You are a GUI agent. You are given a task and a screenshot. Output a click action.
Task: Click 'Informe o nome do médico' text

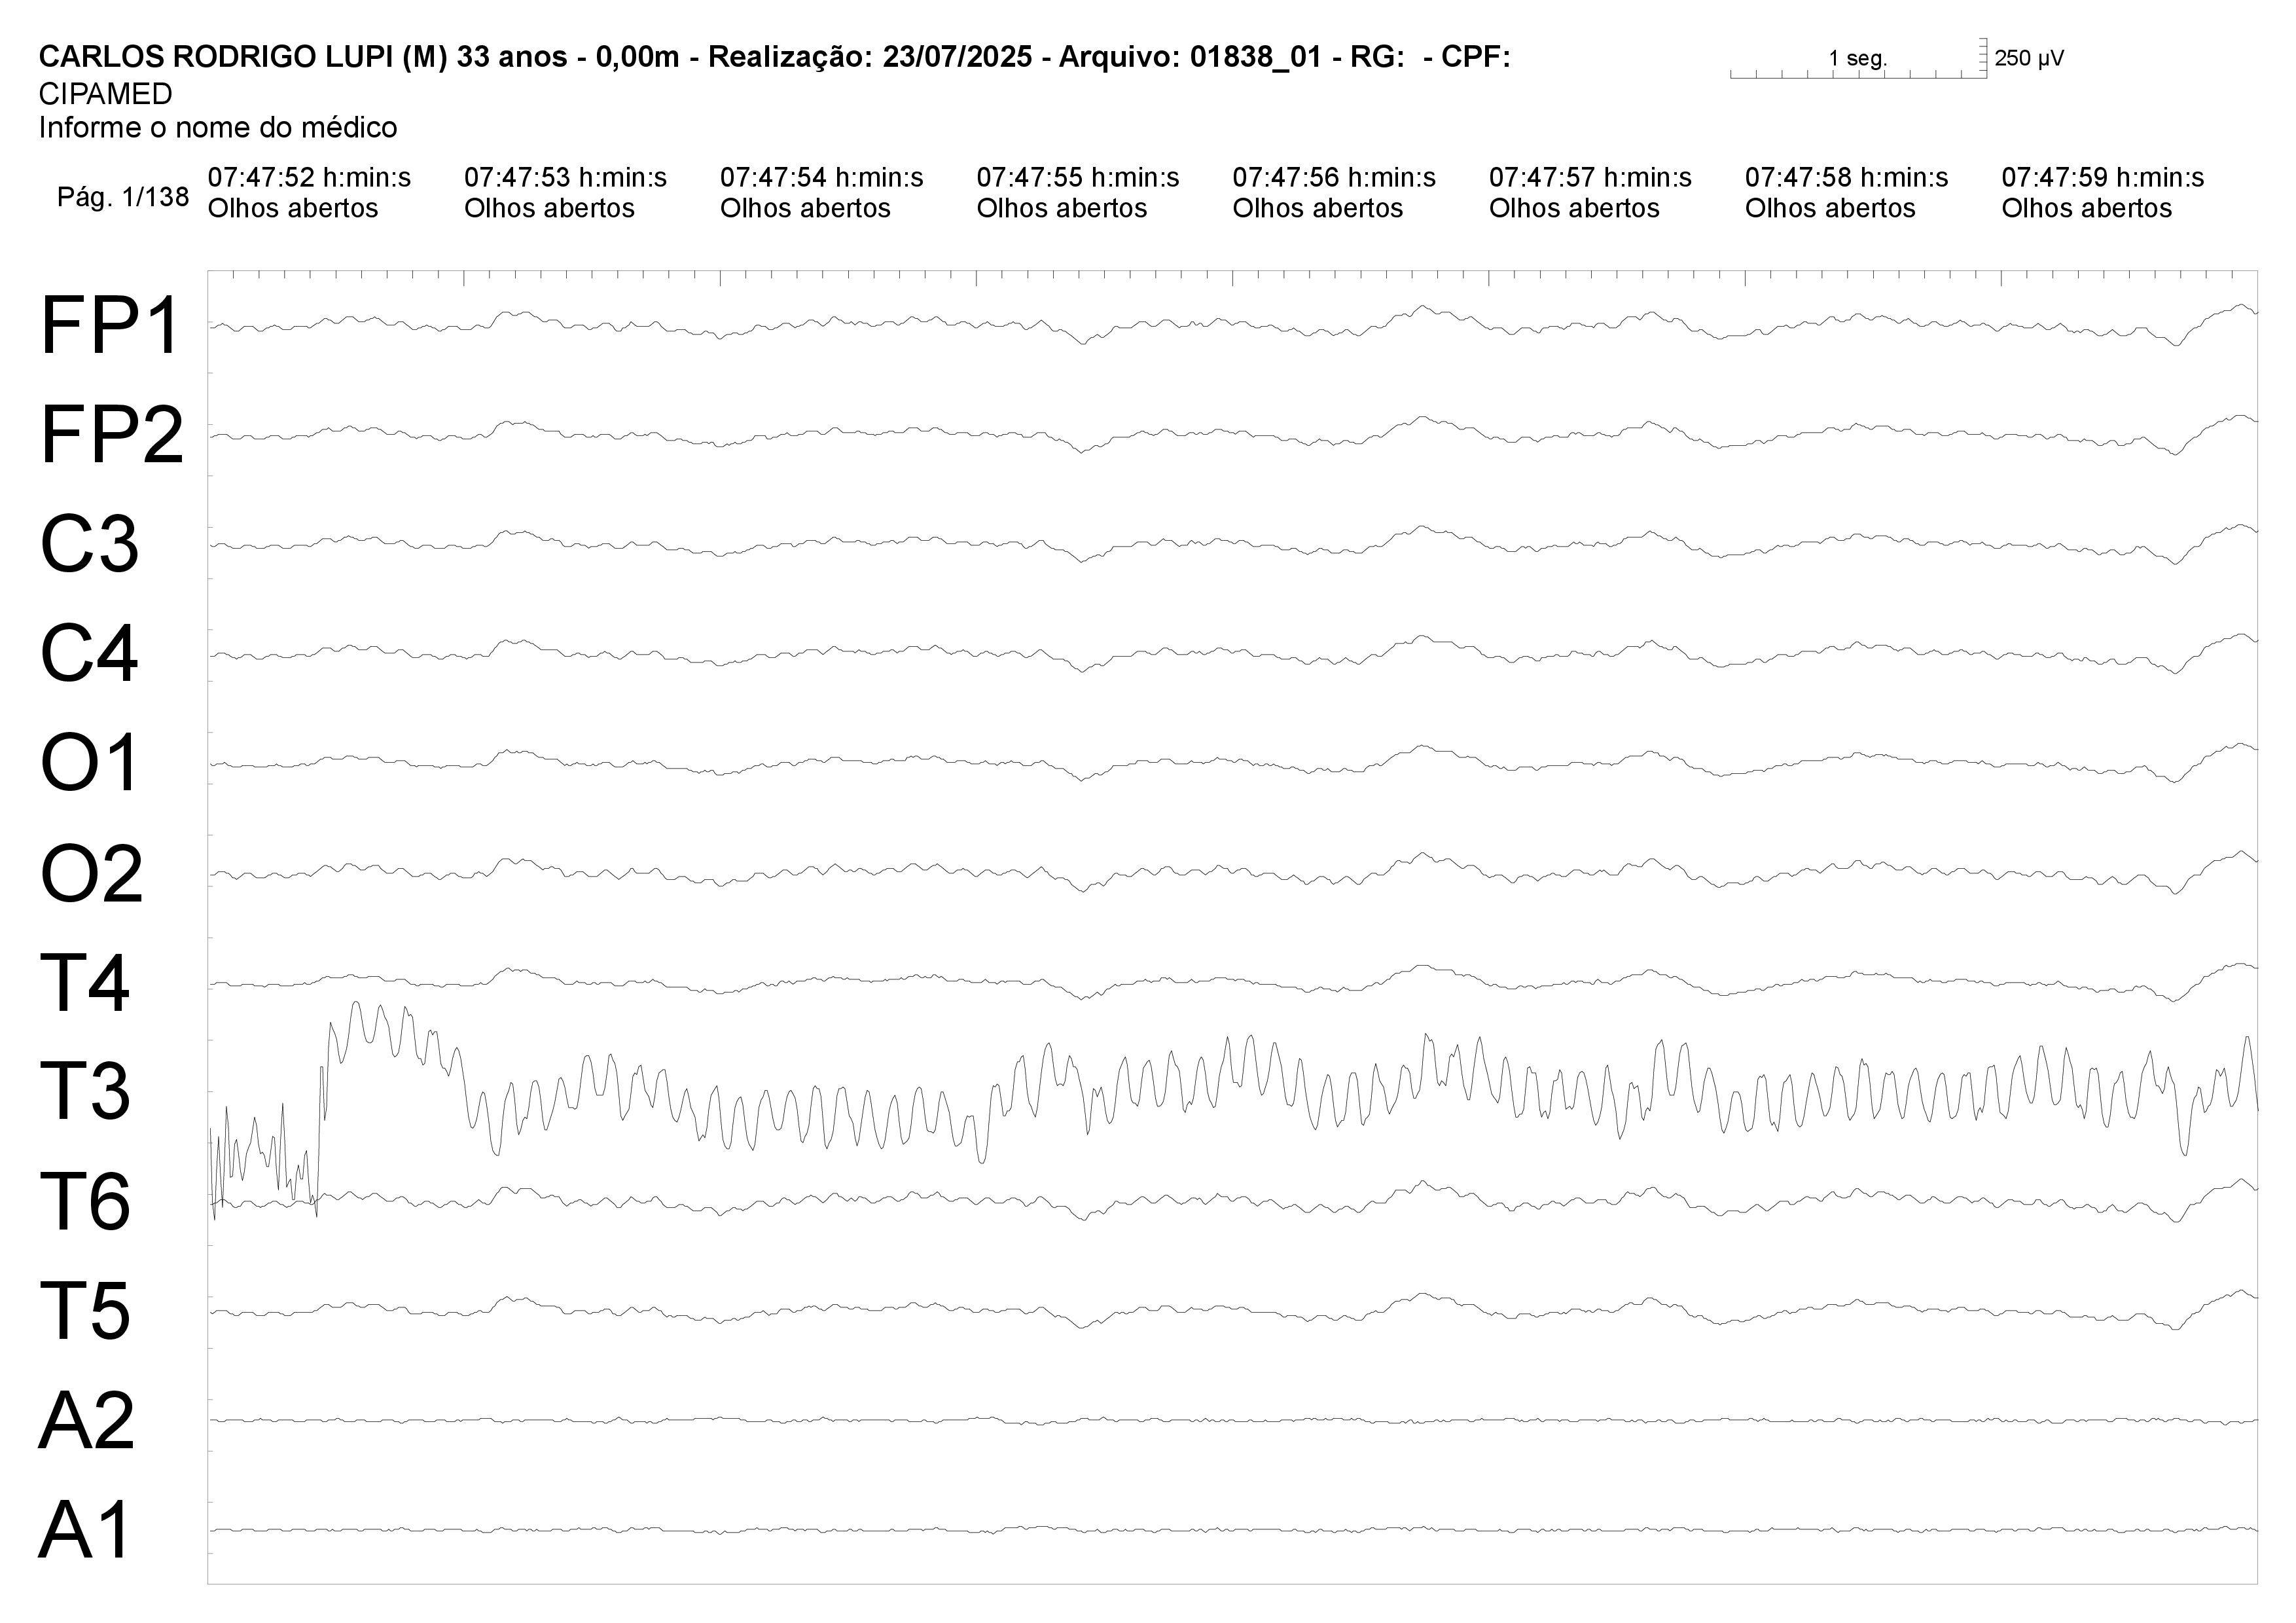coord(218,127)
